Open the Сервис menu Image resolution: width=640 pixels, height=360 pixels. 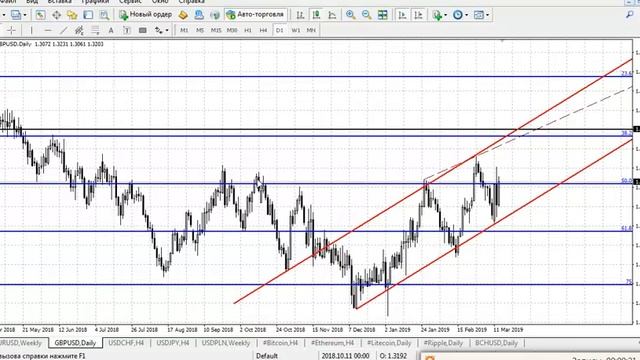point(130,2)
